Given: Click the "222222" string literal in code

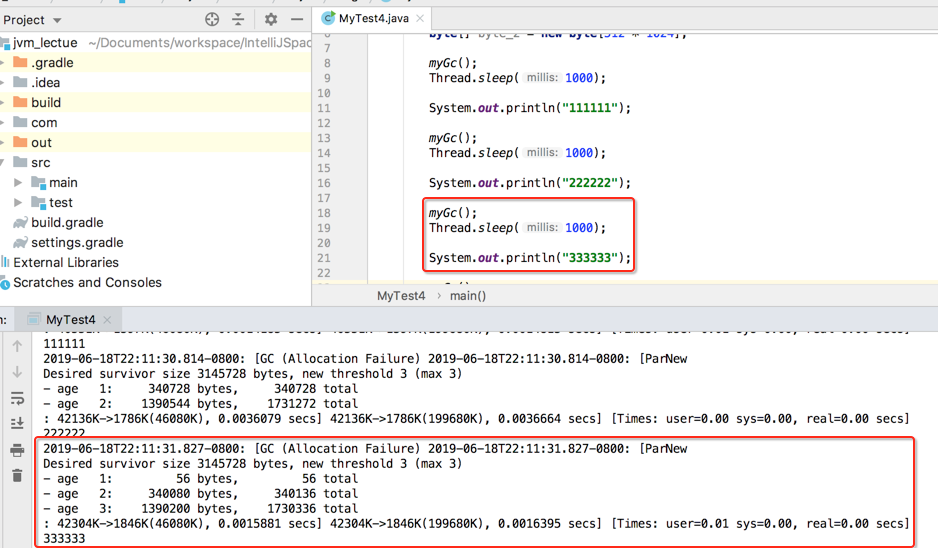Looking at the screenshot, I should pyautogui.click(x=590, y=183).
